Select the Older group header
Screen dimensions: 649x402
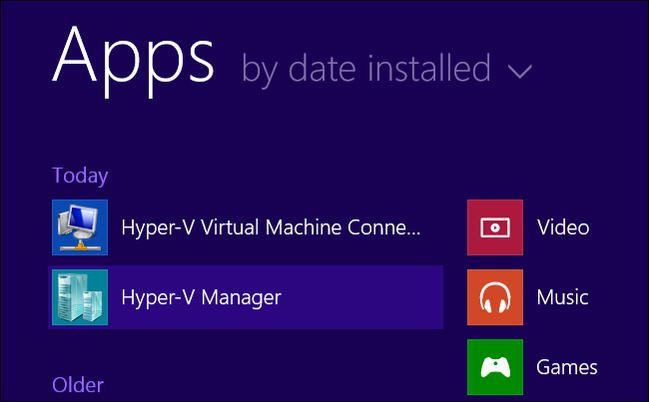(x=78, y=385)
